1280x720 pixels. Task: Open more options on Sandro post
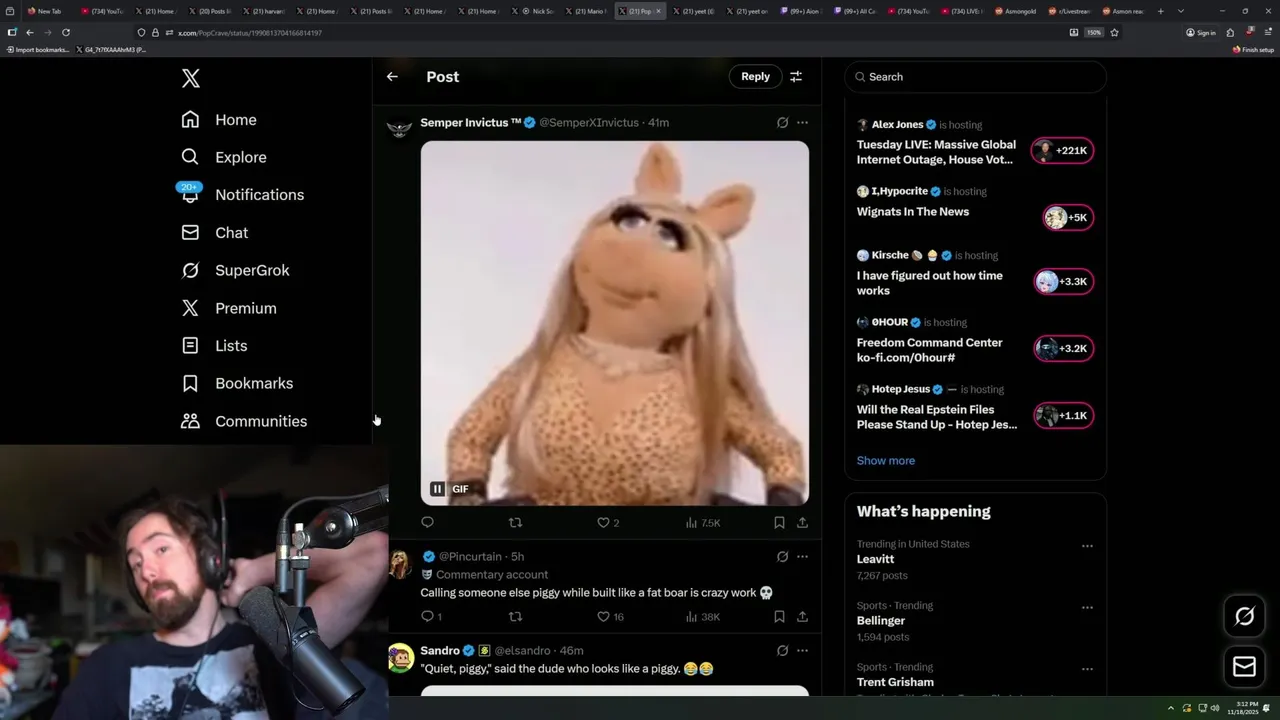tap(802, 651)
